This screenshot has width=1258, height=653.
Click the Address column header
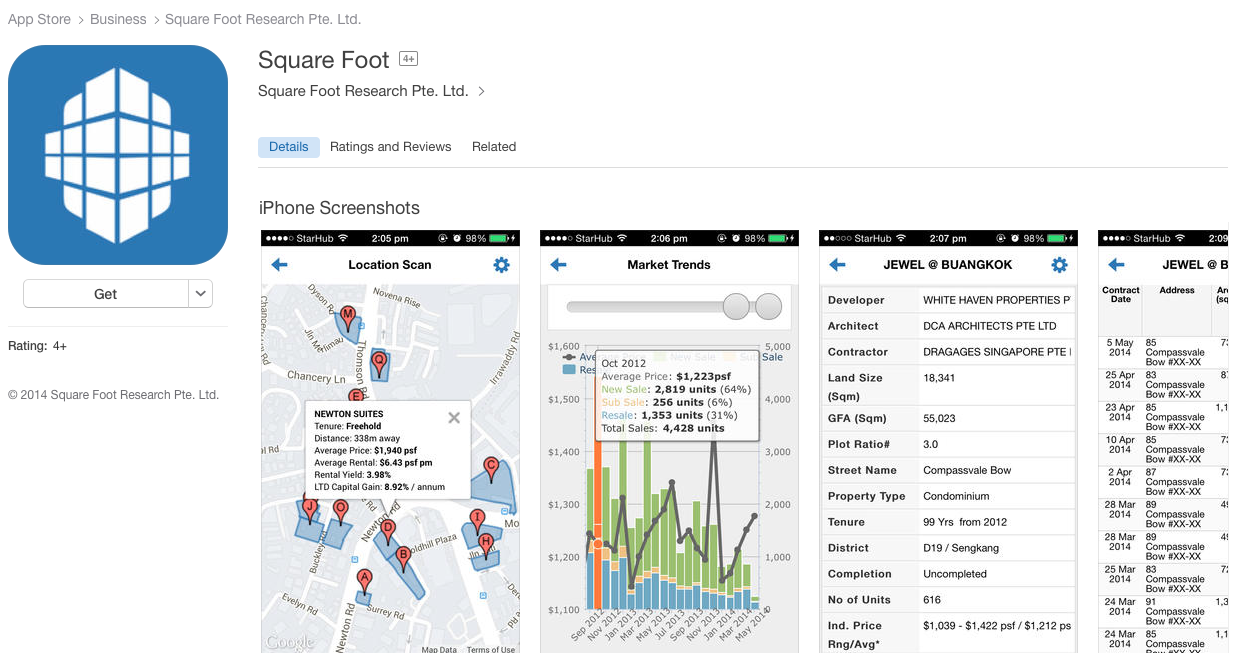1177,290
